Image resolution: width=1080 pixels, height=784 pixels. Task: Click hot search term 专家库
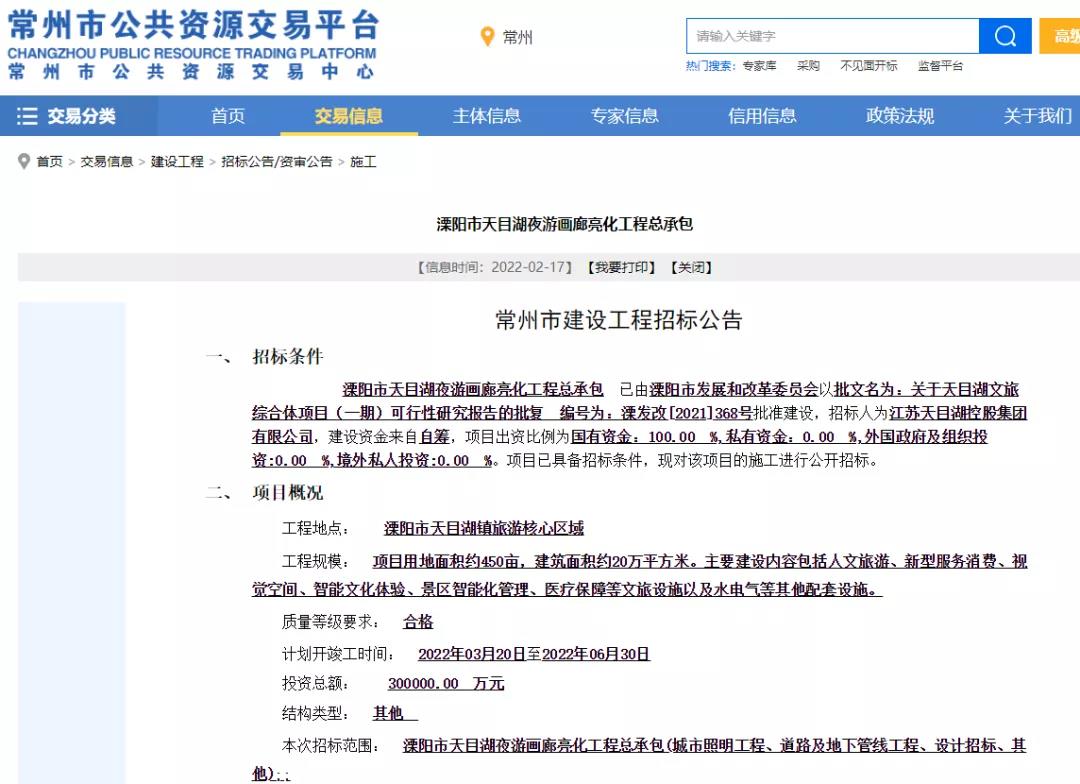[x=759, y=65]
